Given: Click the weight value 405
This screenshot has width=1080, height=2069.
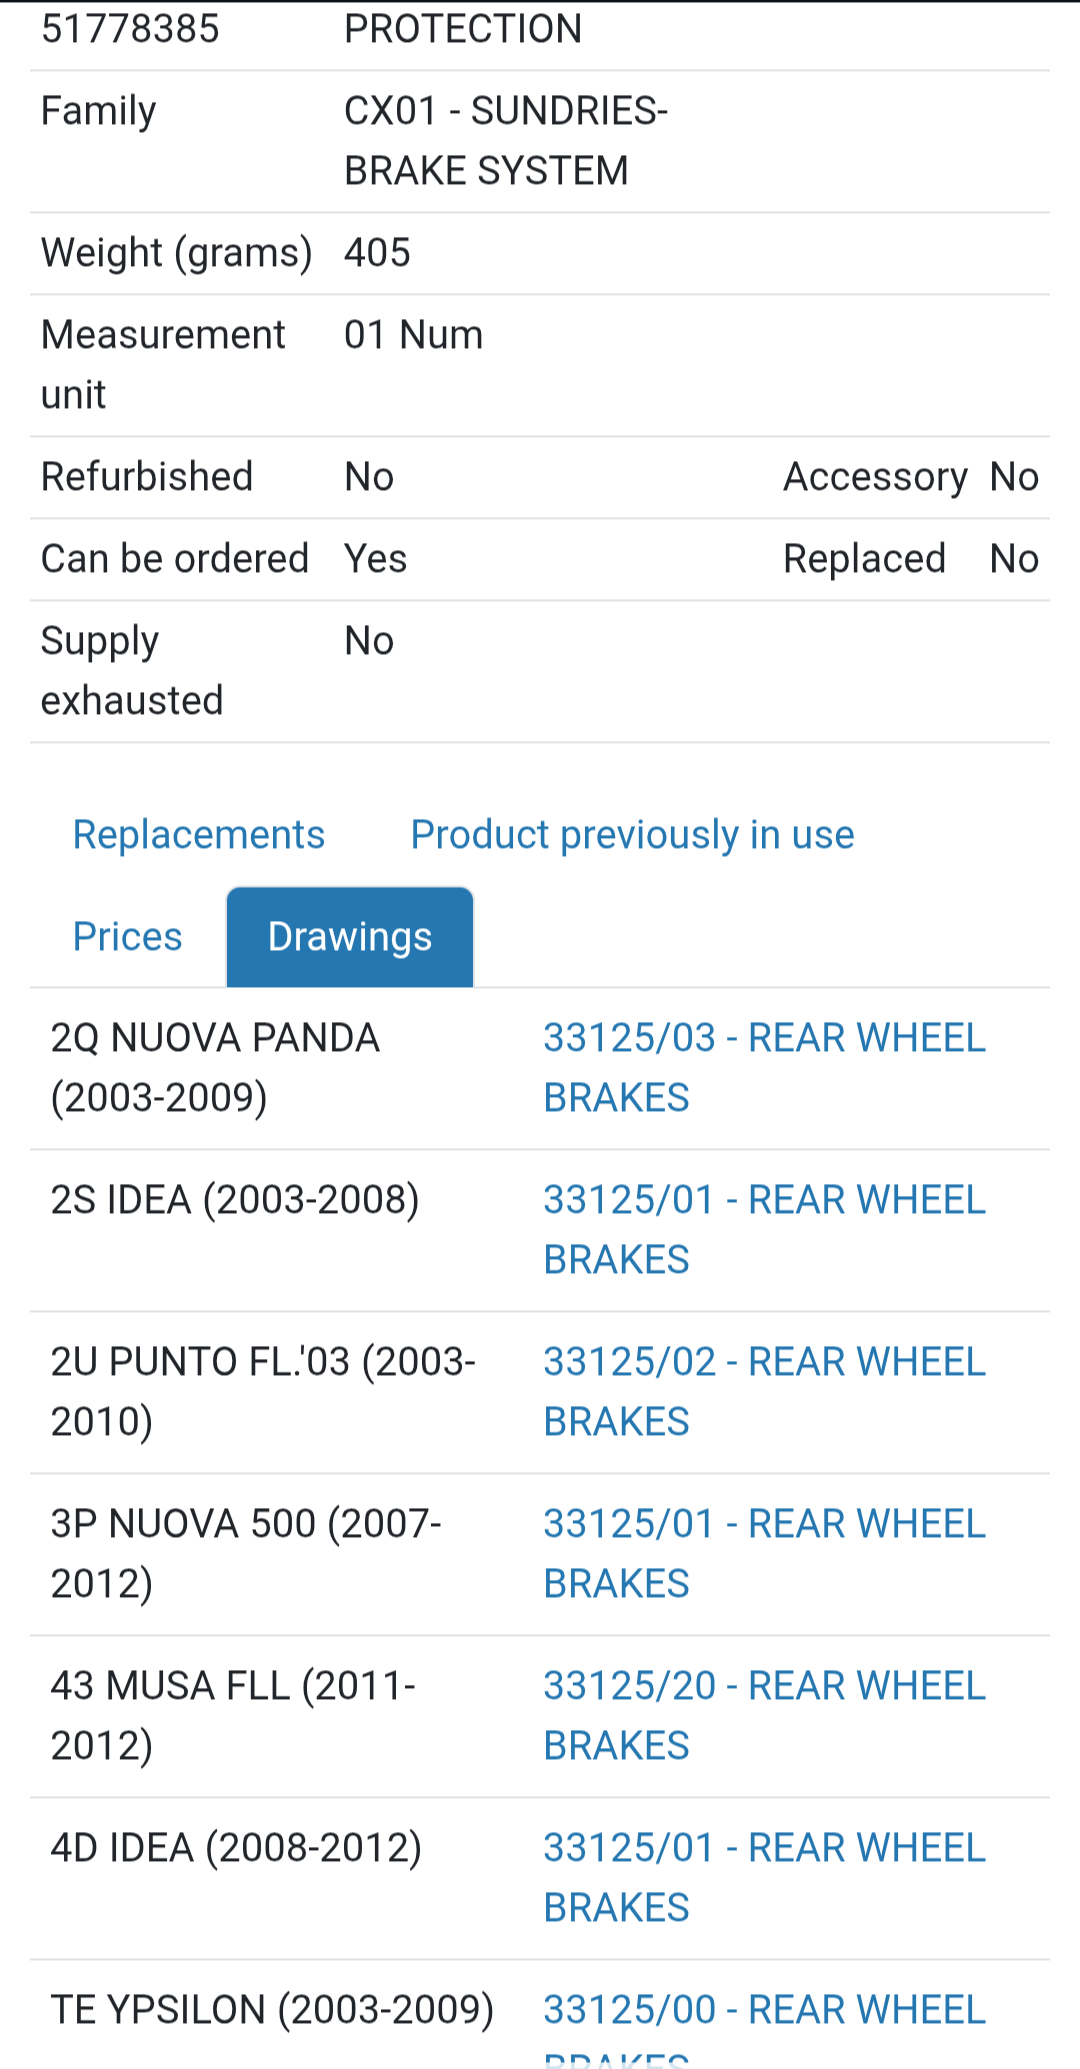Looking at the screenshot, I should click(377, 253).
